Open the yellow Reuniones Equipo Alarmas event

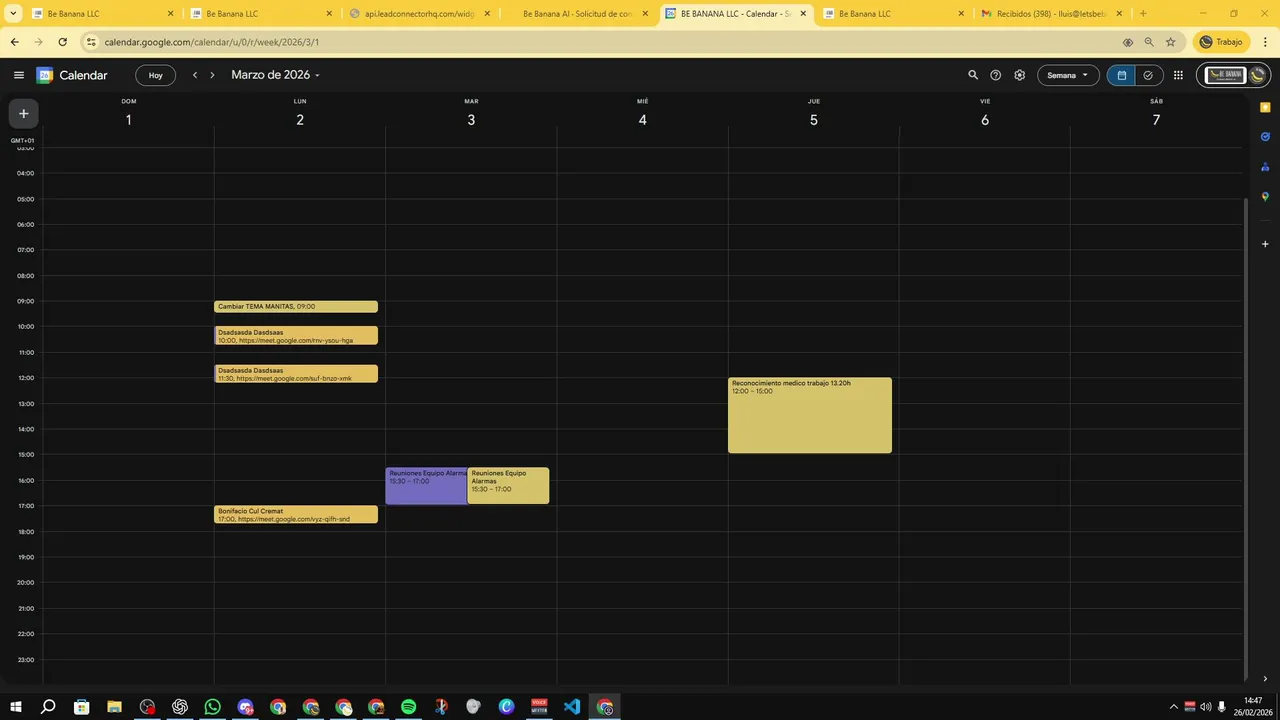pos(508,486)
